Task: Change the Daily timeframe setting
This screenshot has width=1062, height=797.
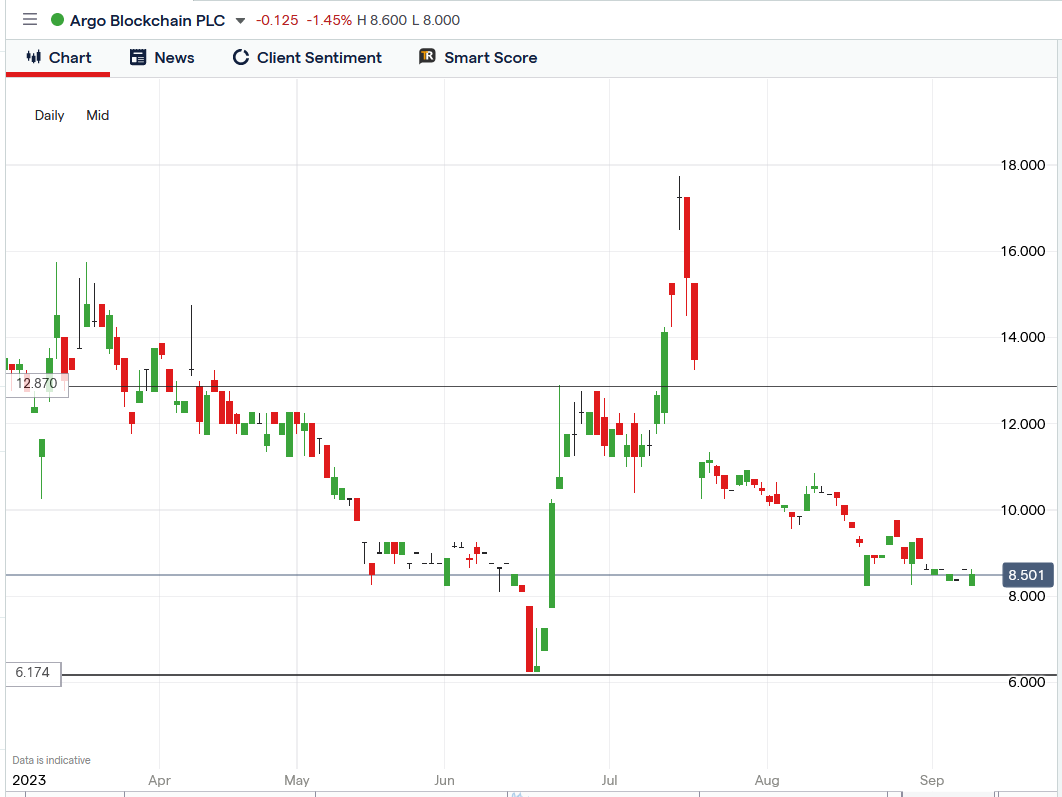Action: coord(49,115)
